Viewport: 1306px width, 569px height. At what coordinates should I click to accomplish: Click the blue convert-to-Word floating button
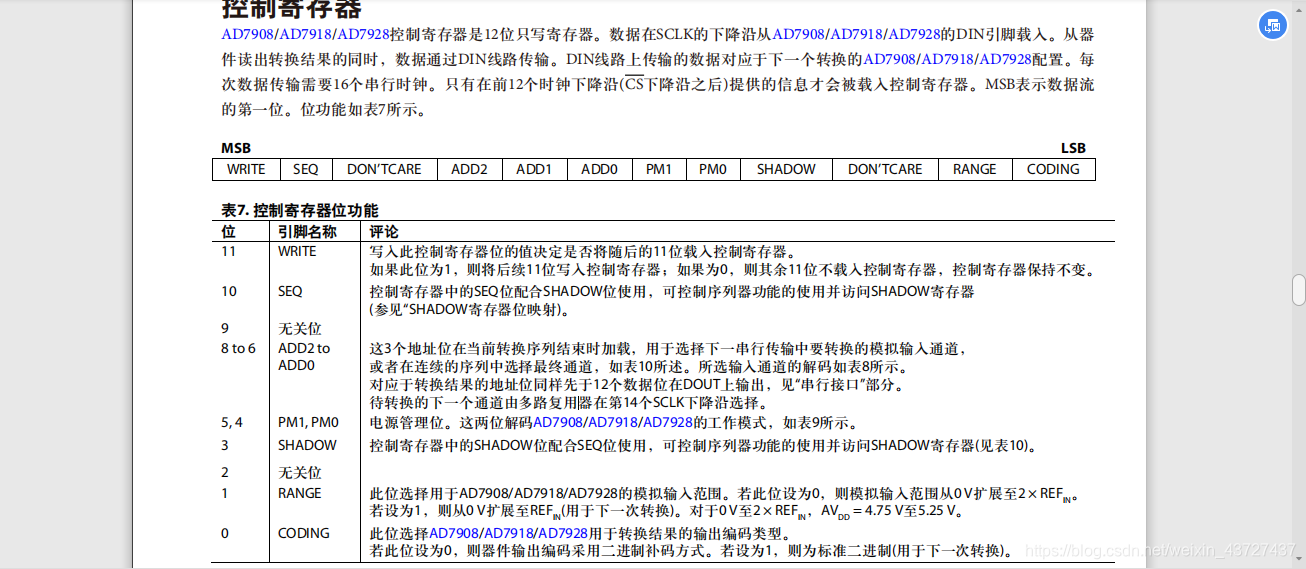[x=1272, y=26]
